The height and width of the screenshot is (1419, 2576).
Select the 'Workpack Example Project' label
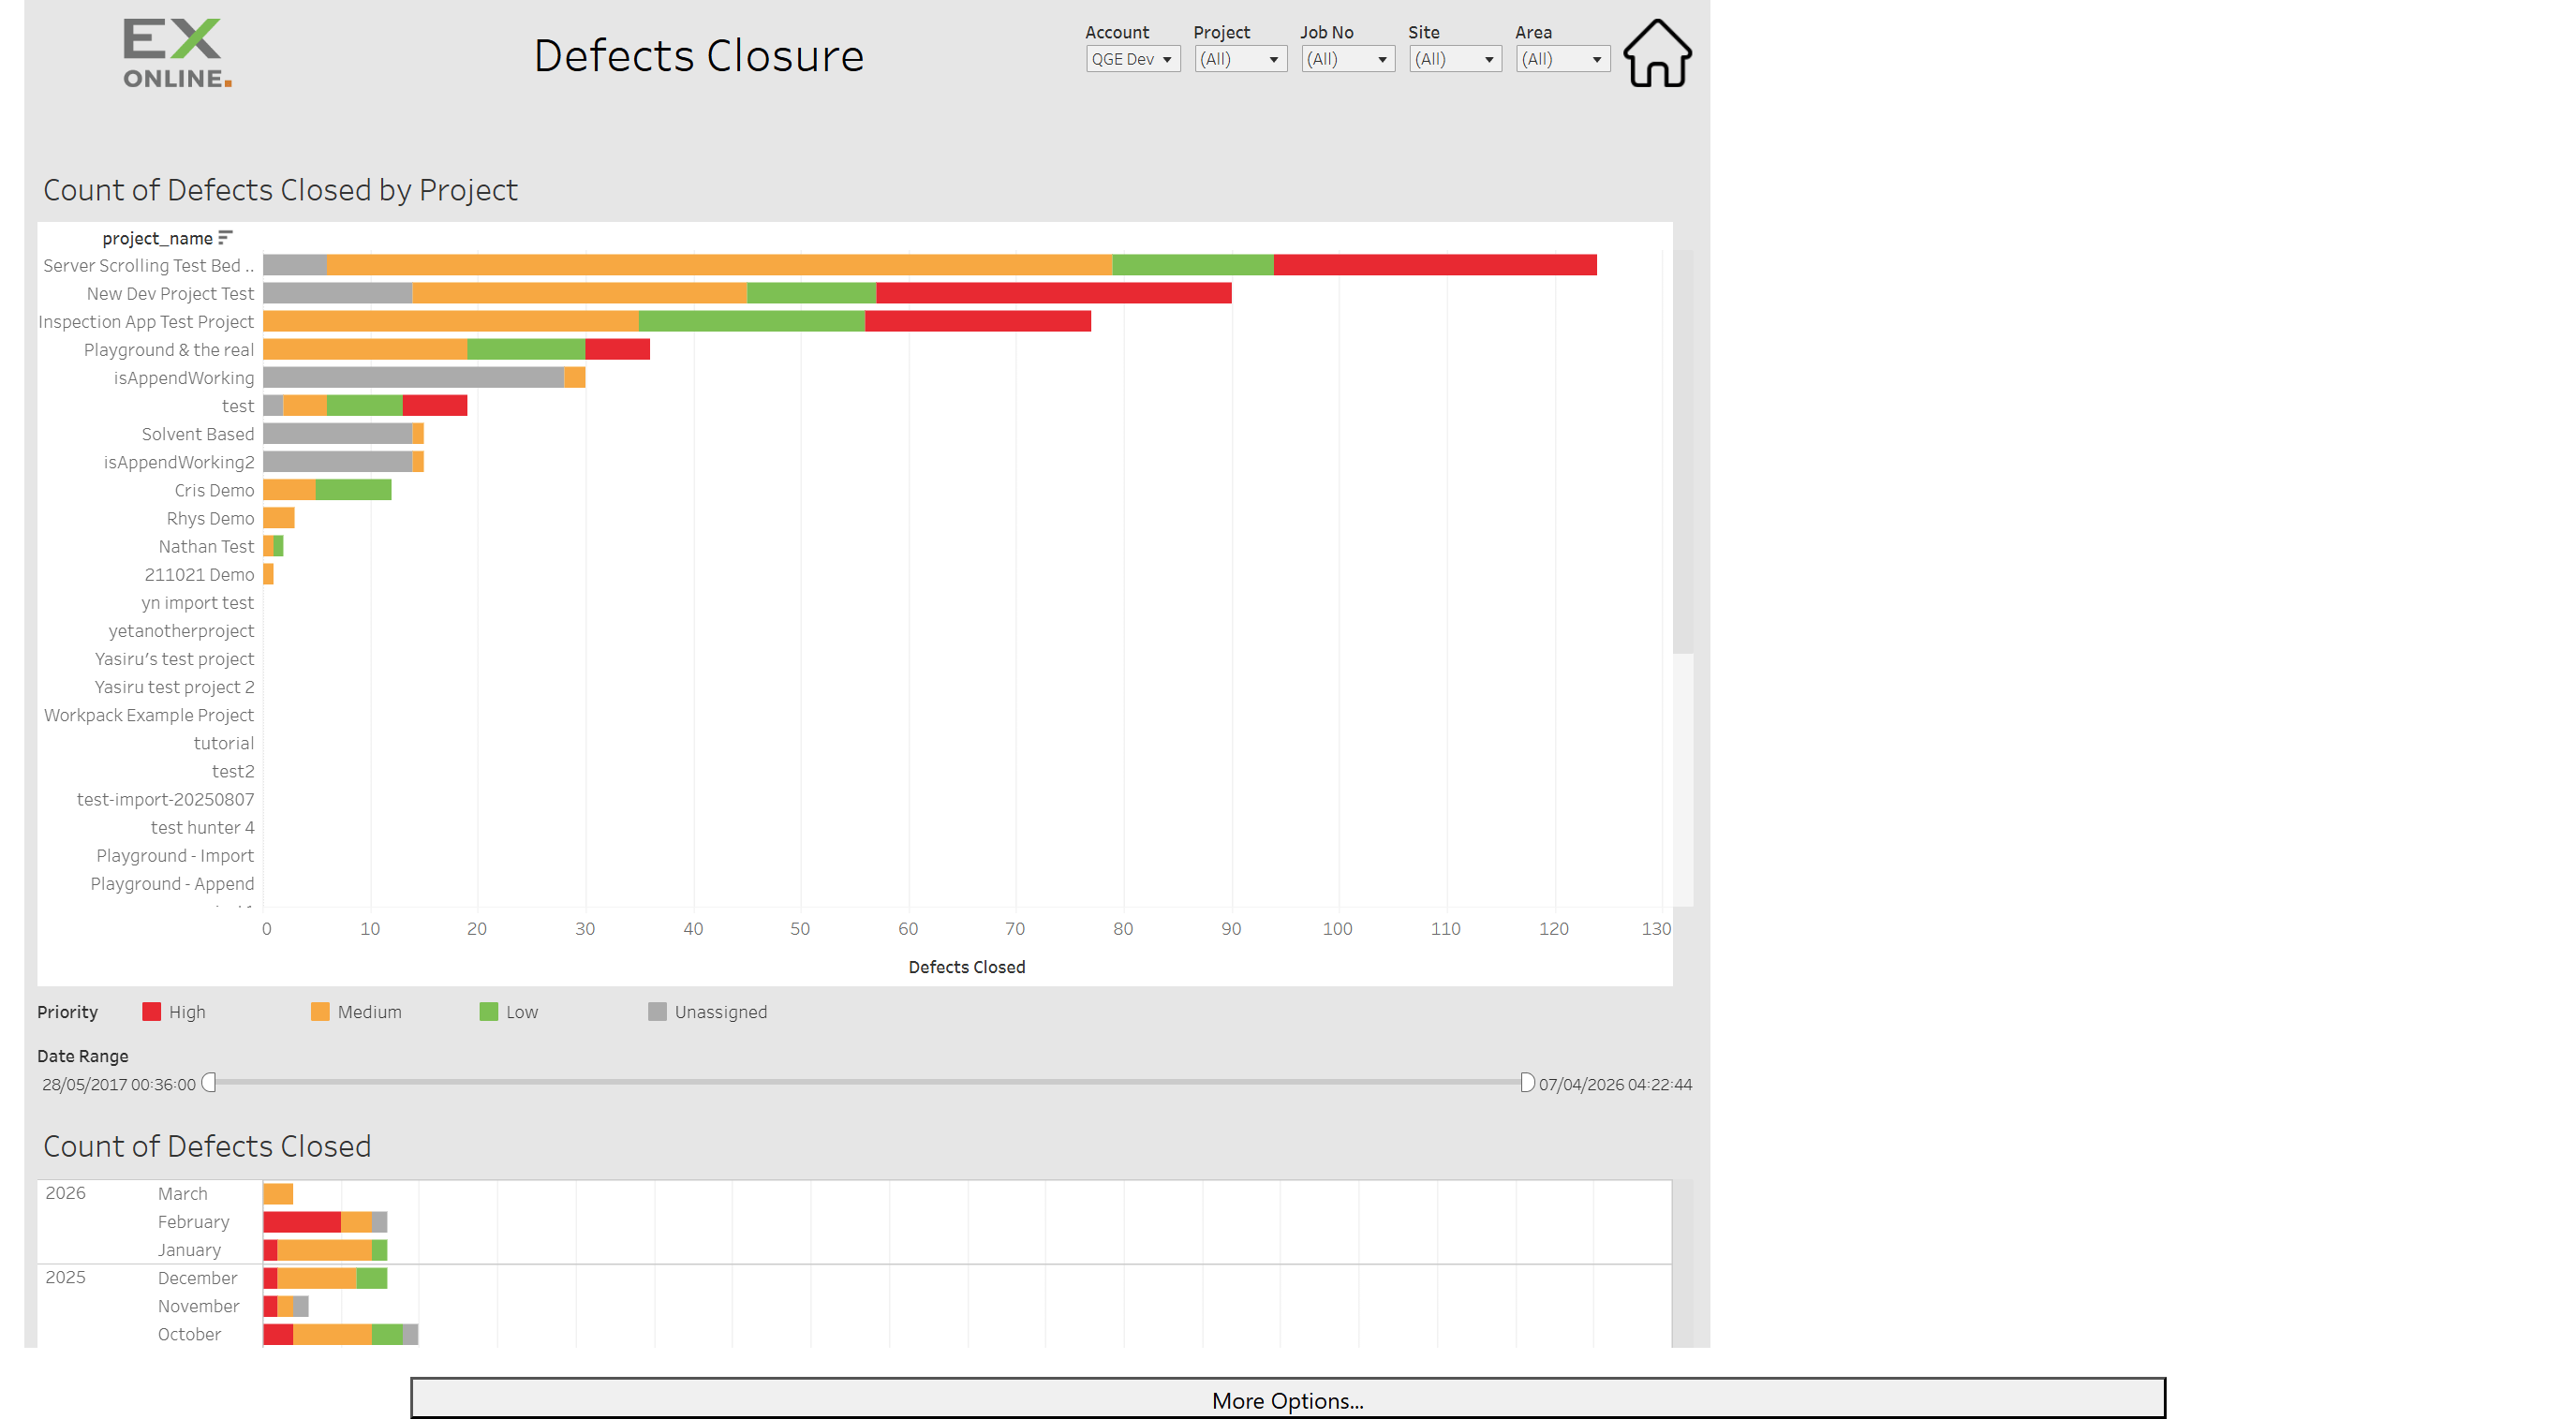(x=149, y=715)
